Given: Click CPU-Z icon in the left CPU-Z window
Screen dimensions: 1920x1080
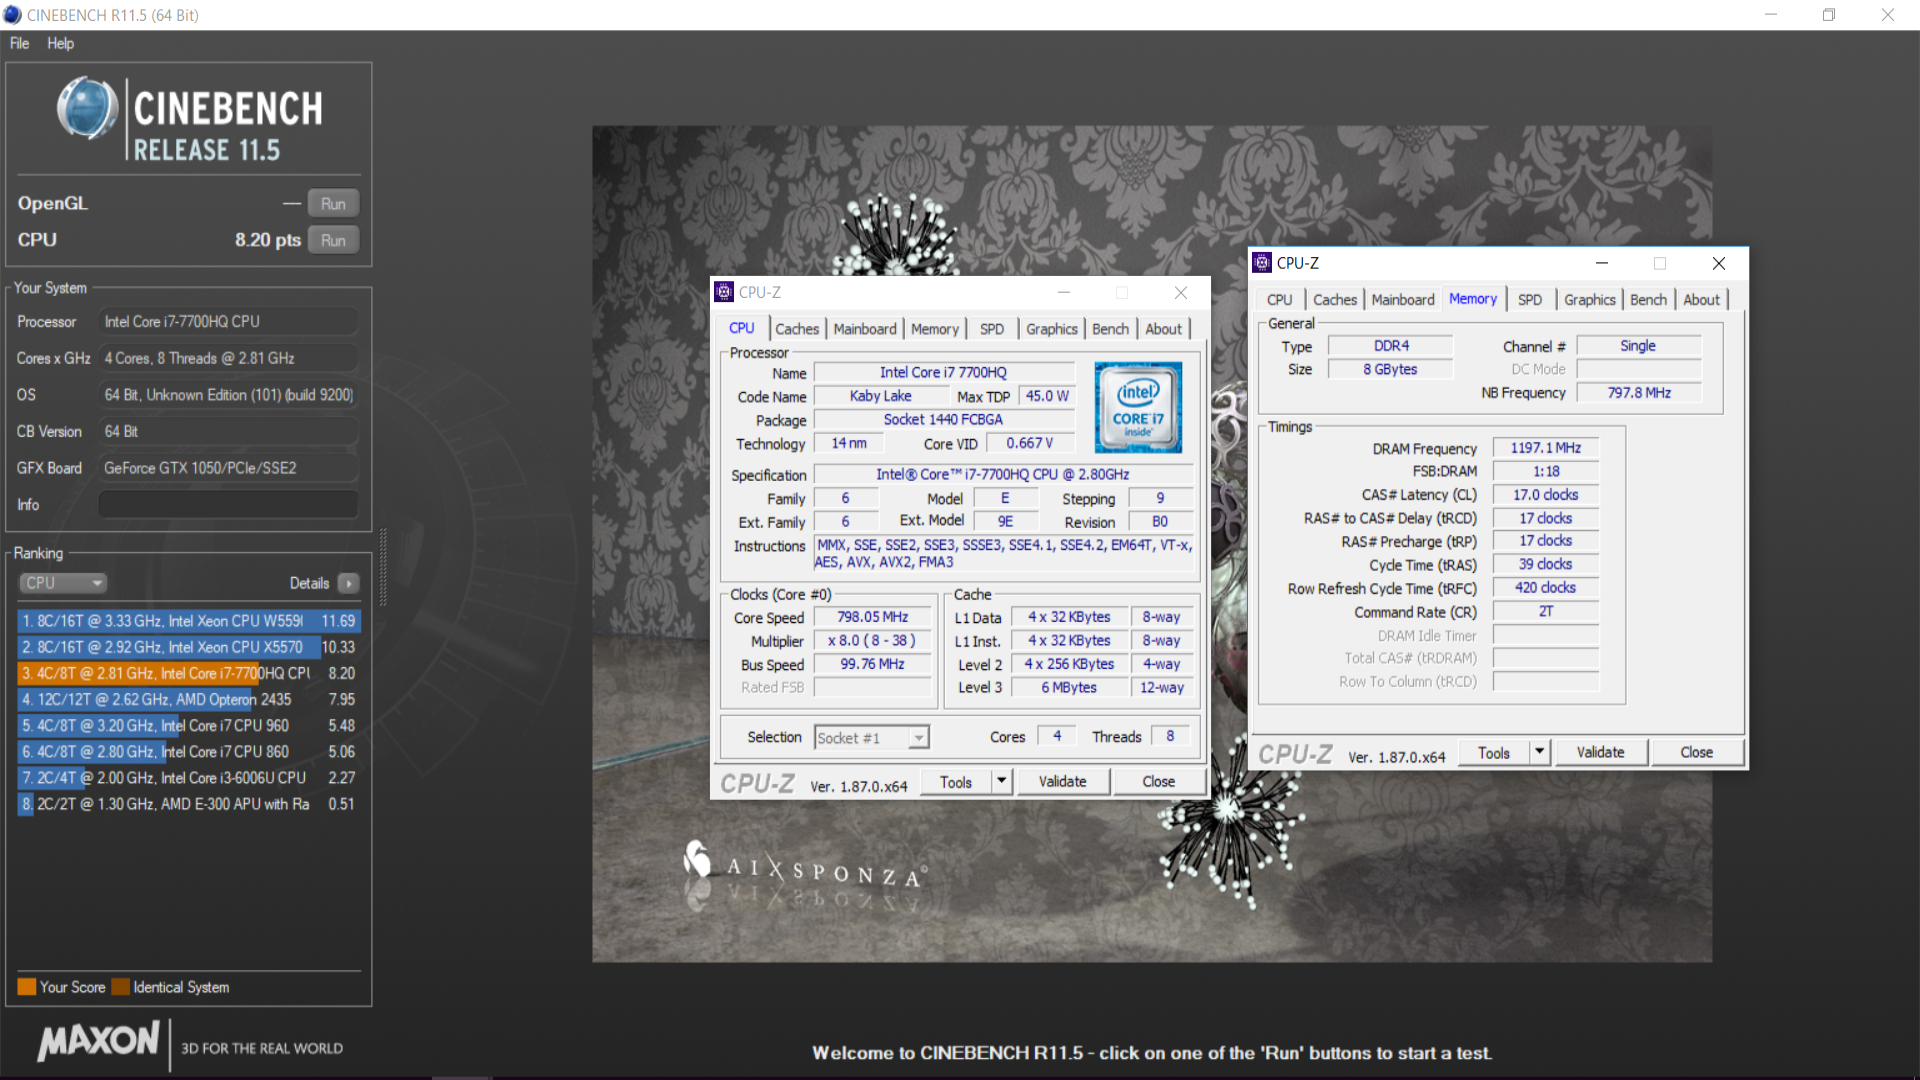Looking at the screenshot, I should [x=724, y=292].
